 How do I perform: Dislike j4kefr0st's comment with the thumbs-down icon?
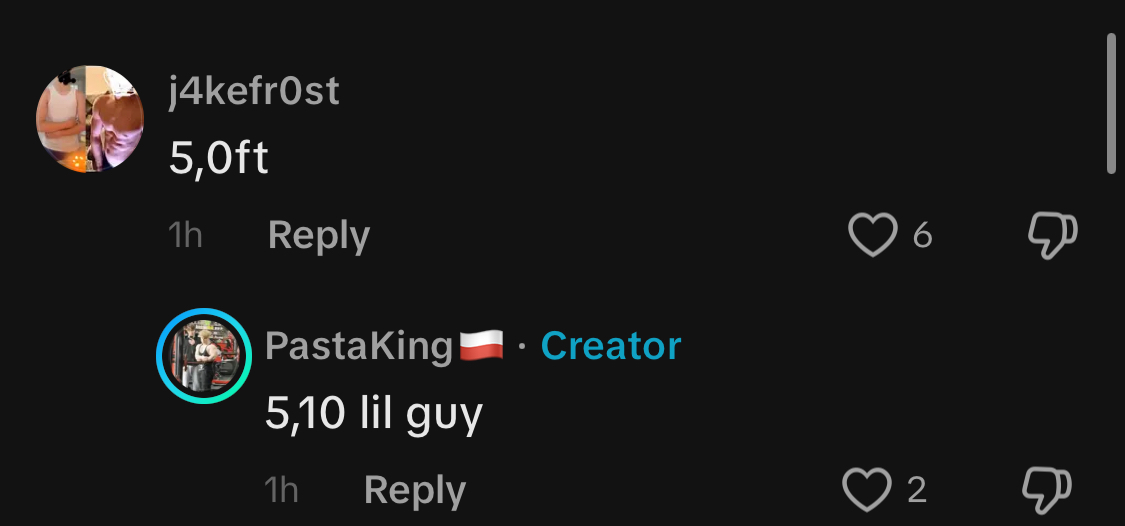1053,235
